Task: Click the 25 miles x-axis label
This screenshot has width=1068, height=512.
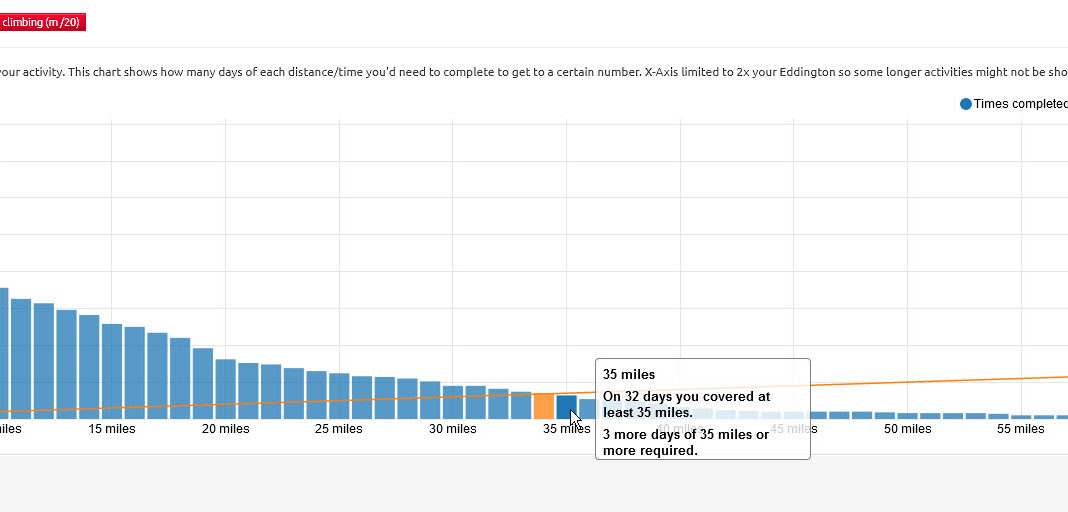Action: pos(339,429)
